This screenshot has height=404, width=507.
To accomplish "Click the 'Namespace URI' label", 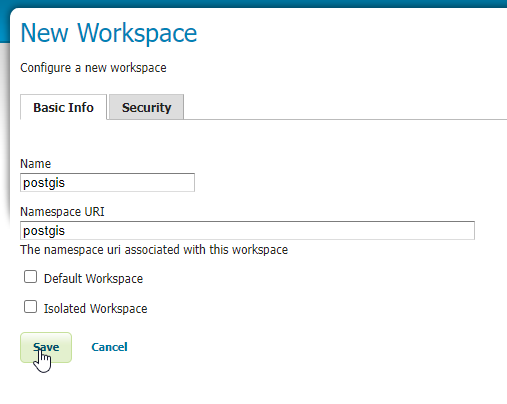I will (62, 212).
